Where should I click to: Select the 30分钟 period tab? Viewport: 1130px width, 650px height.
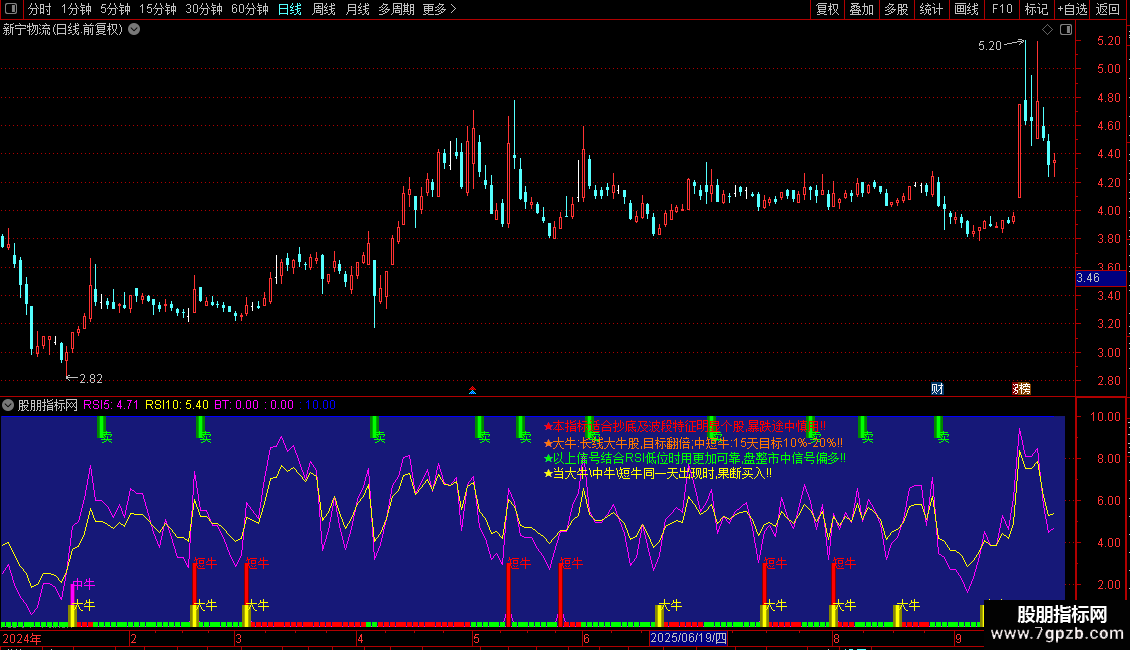204,9
